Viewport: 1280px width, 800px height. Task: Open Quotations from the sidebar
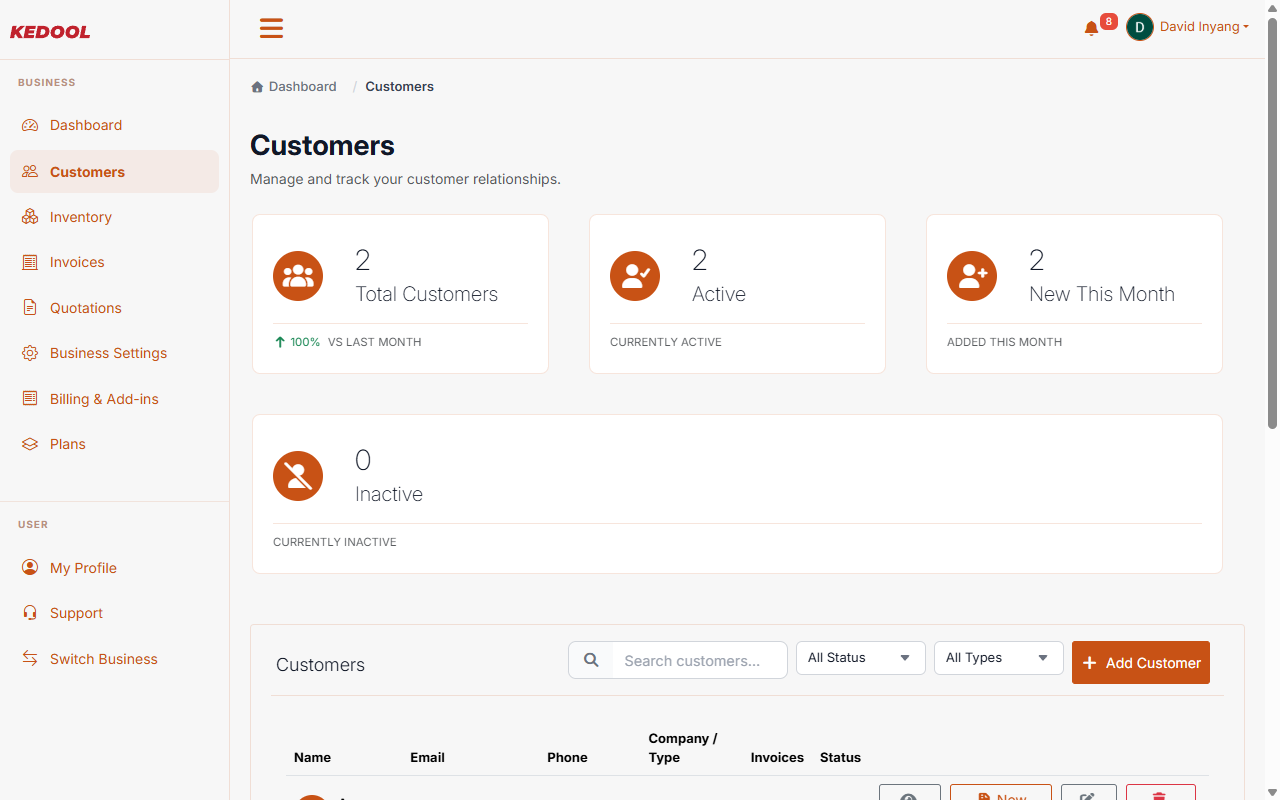tap(114, 308)
